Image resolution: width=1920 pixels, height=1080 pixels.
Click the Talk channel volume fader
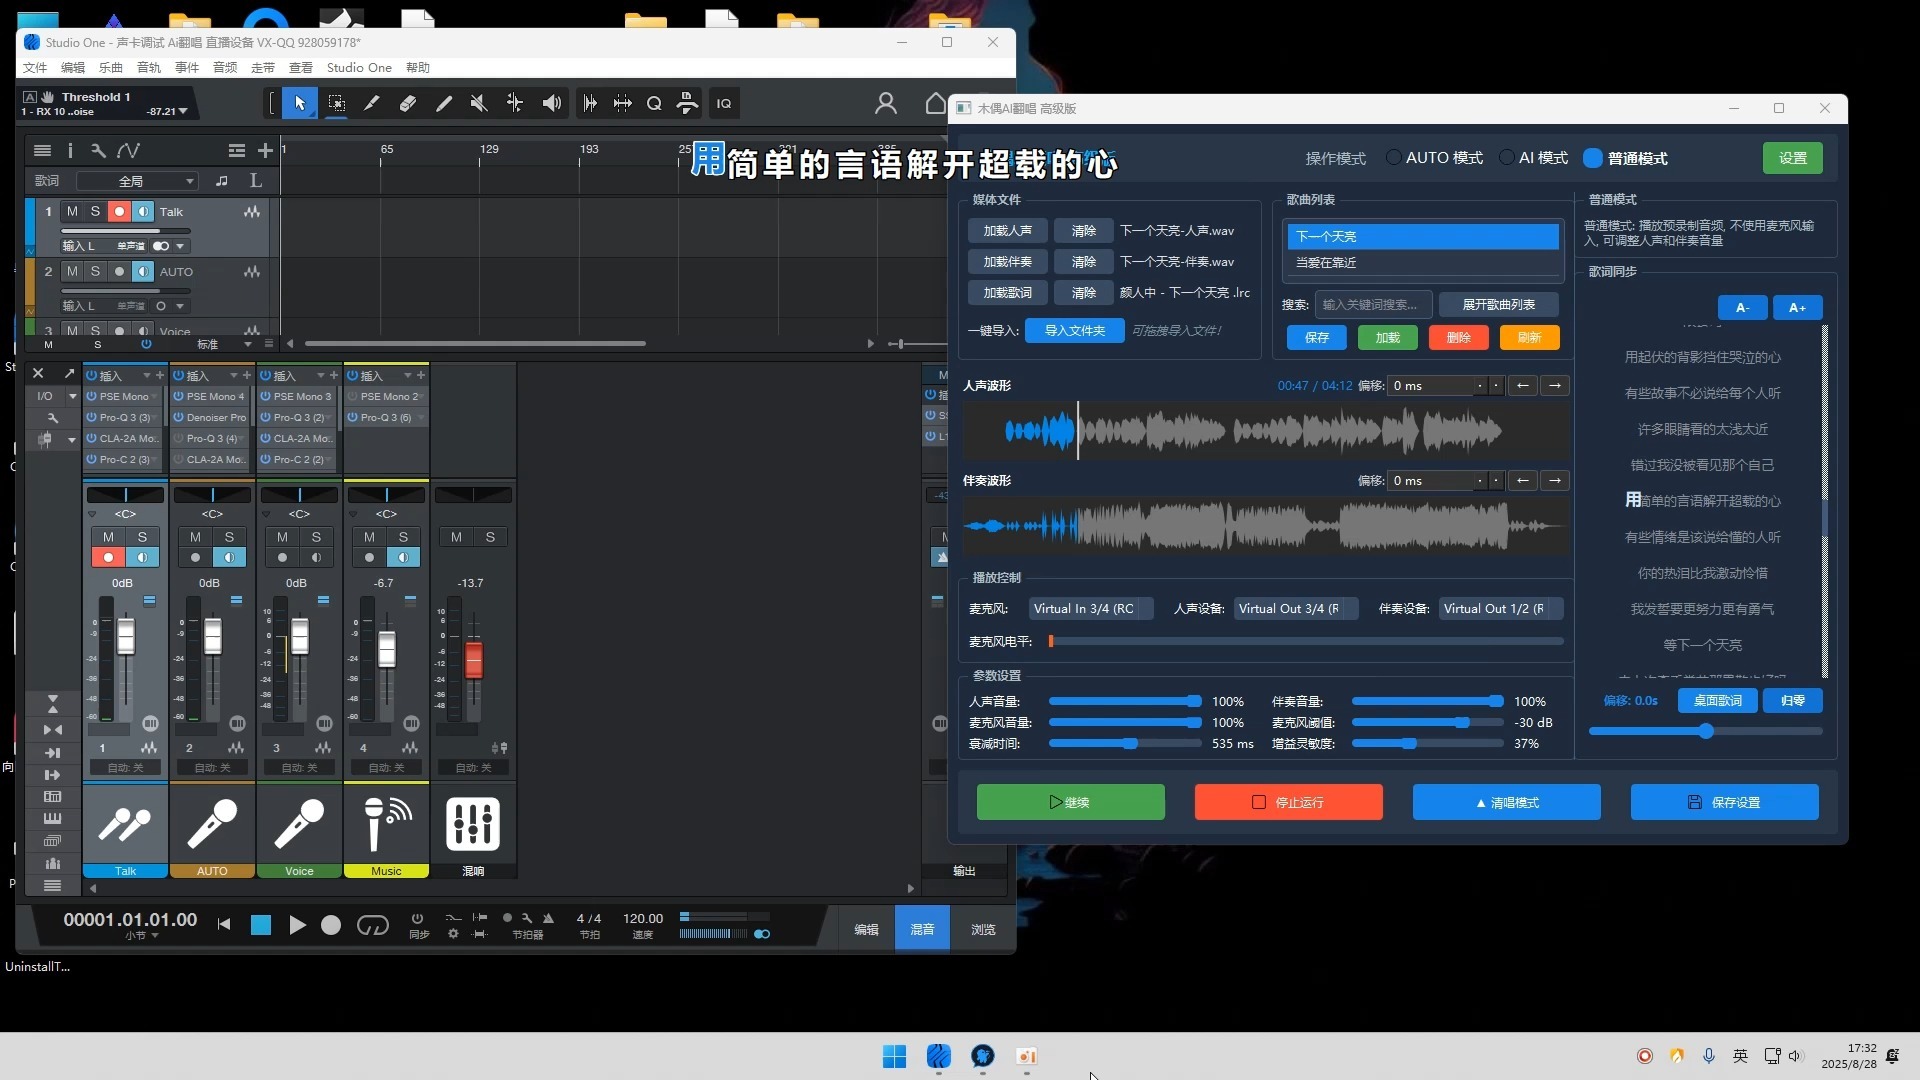point(126,637)
